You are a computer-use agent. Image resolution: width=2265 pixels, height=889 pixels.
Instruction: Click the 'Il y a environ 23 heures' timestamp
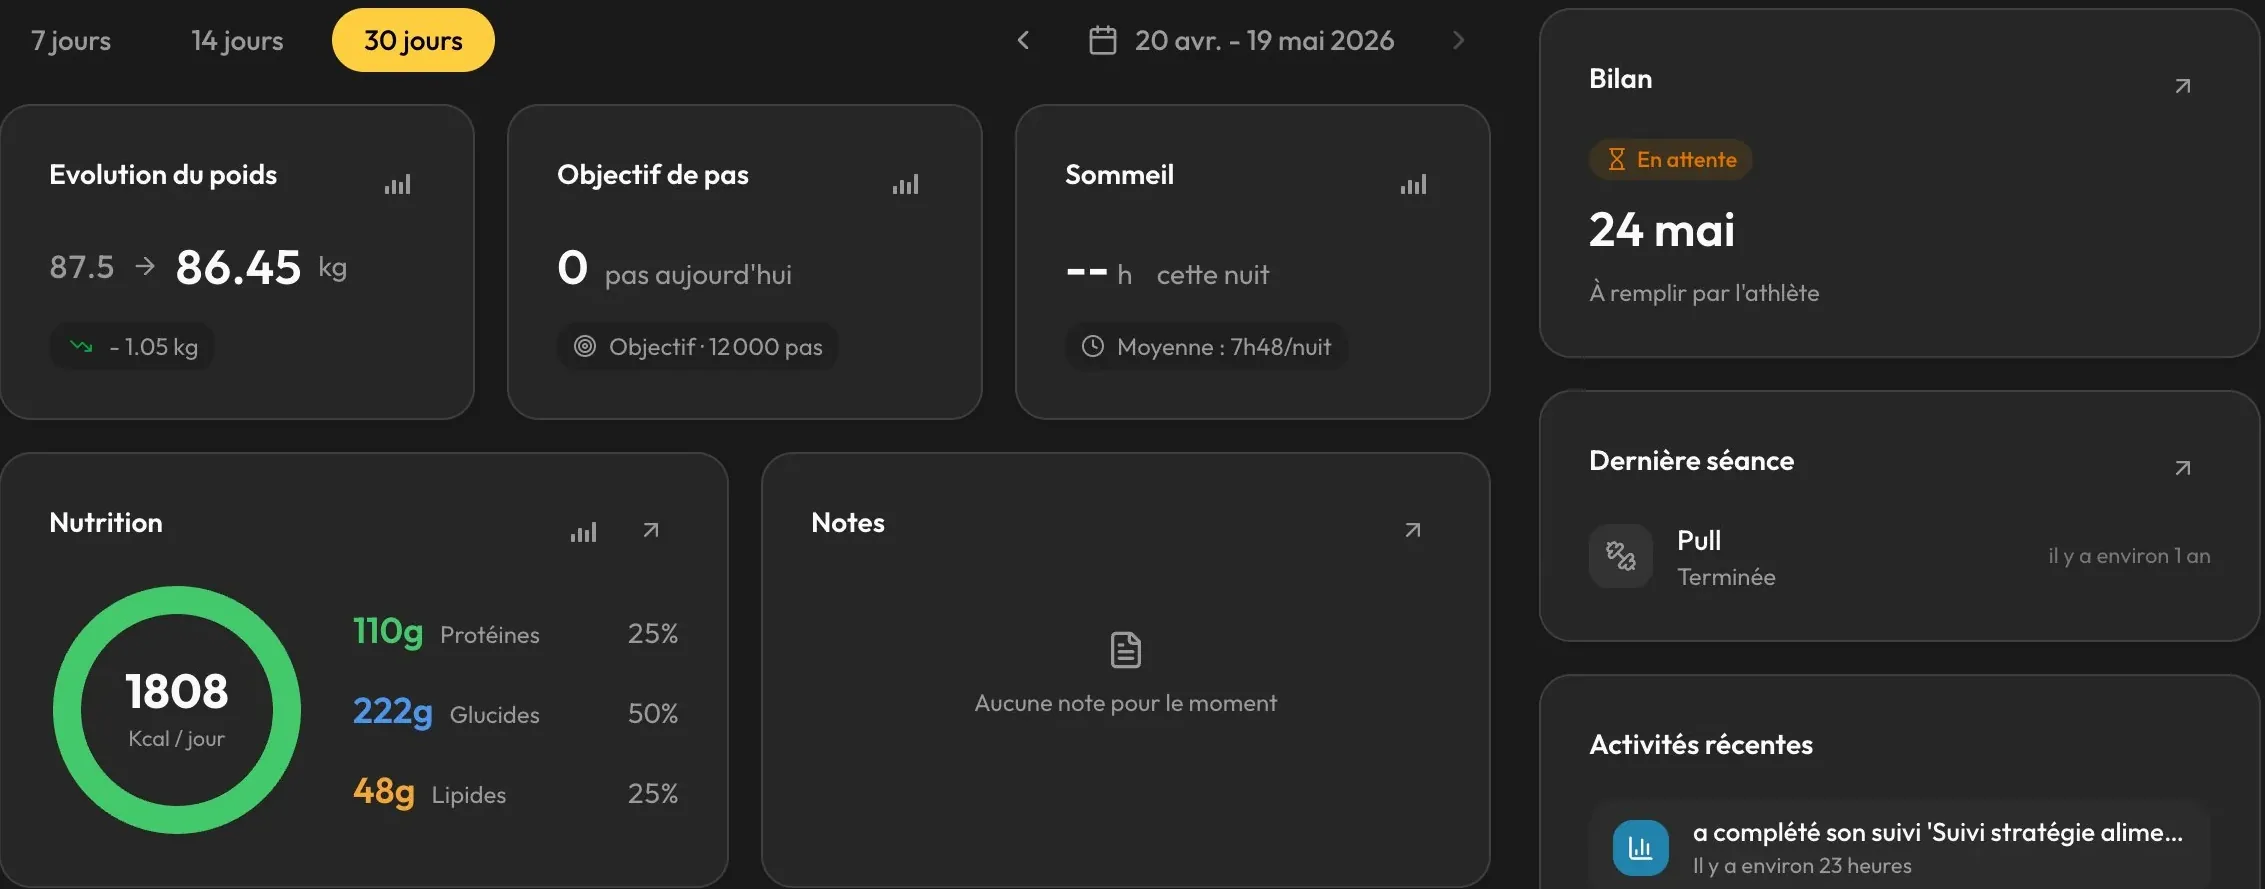[x=1802, y=866]
